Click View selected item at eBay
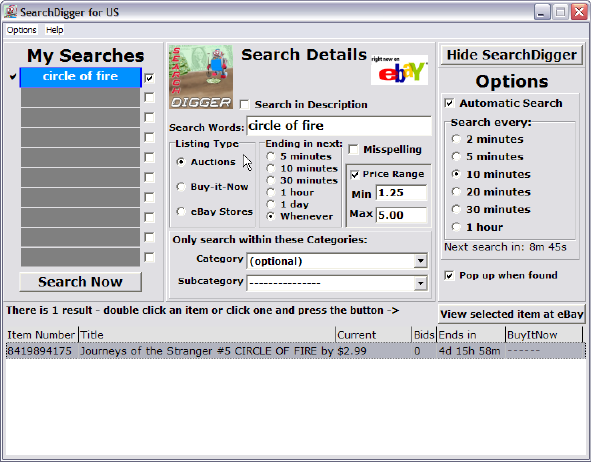This screenshot has width=591, height=462. coord(511,314)
